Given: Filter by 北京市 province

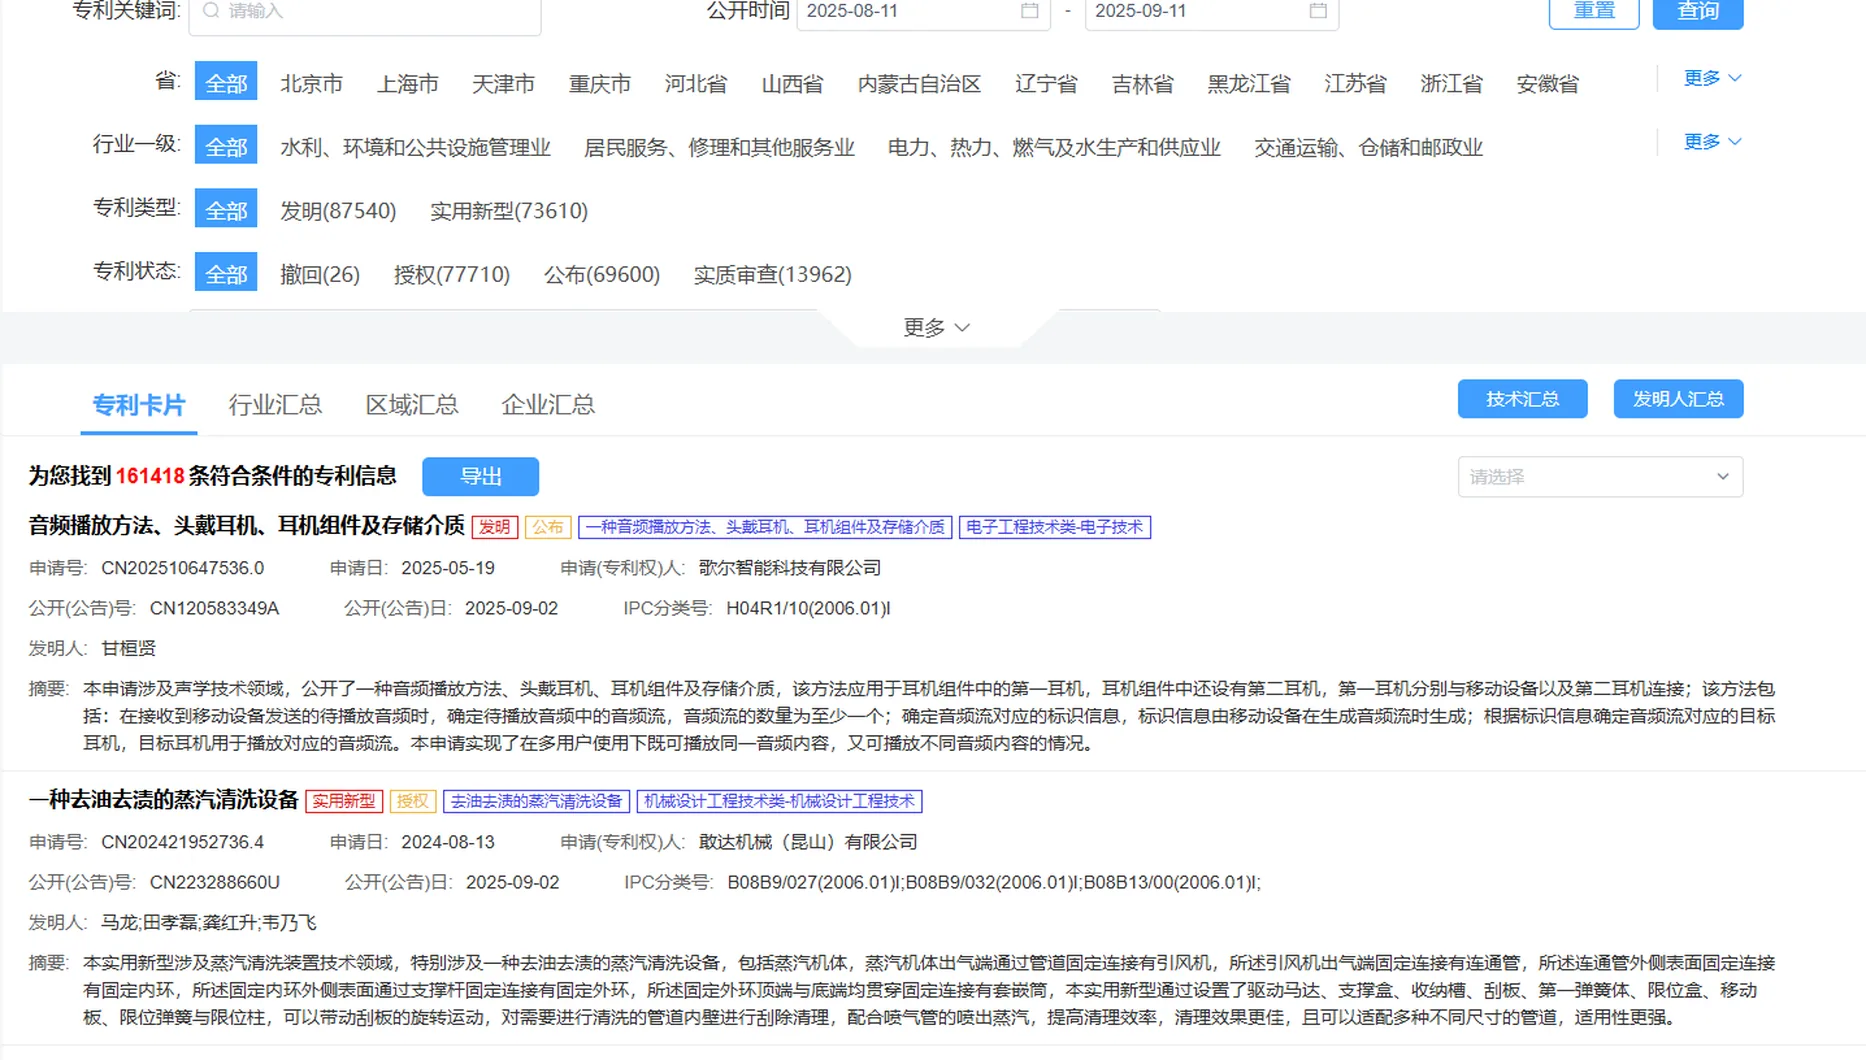Looking at the screenshot, I should coord(311,84).
